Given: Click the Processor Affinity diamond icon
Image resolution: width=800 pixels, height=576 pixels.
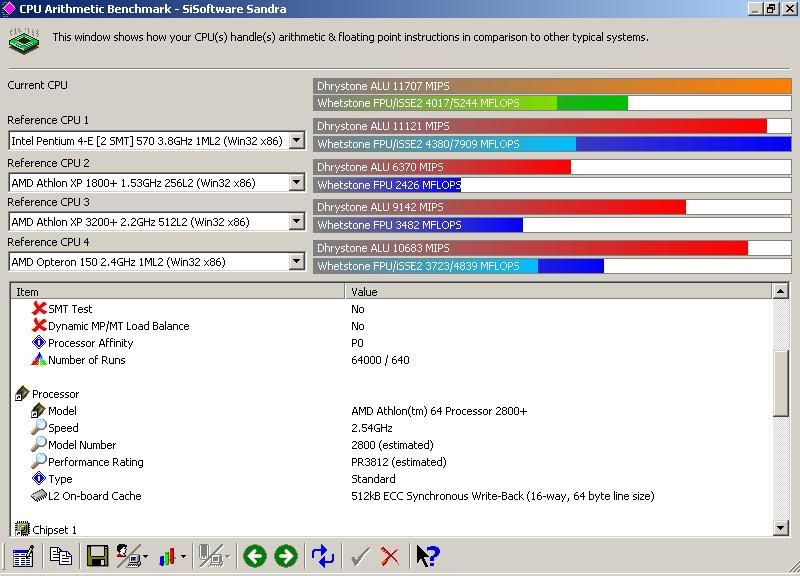Looking at the screenshot, I should (39, 342).
